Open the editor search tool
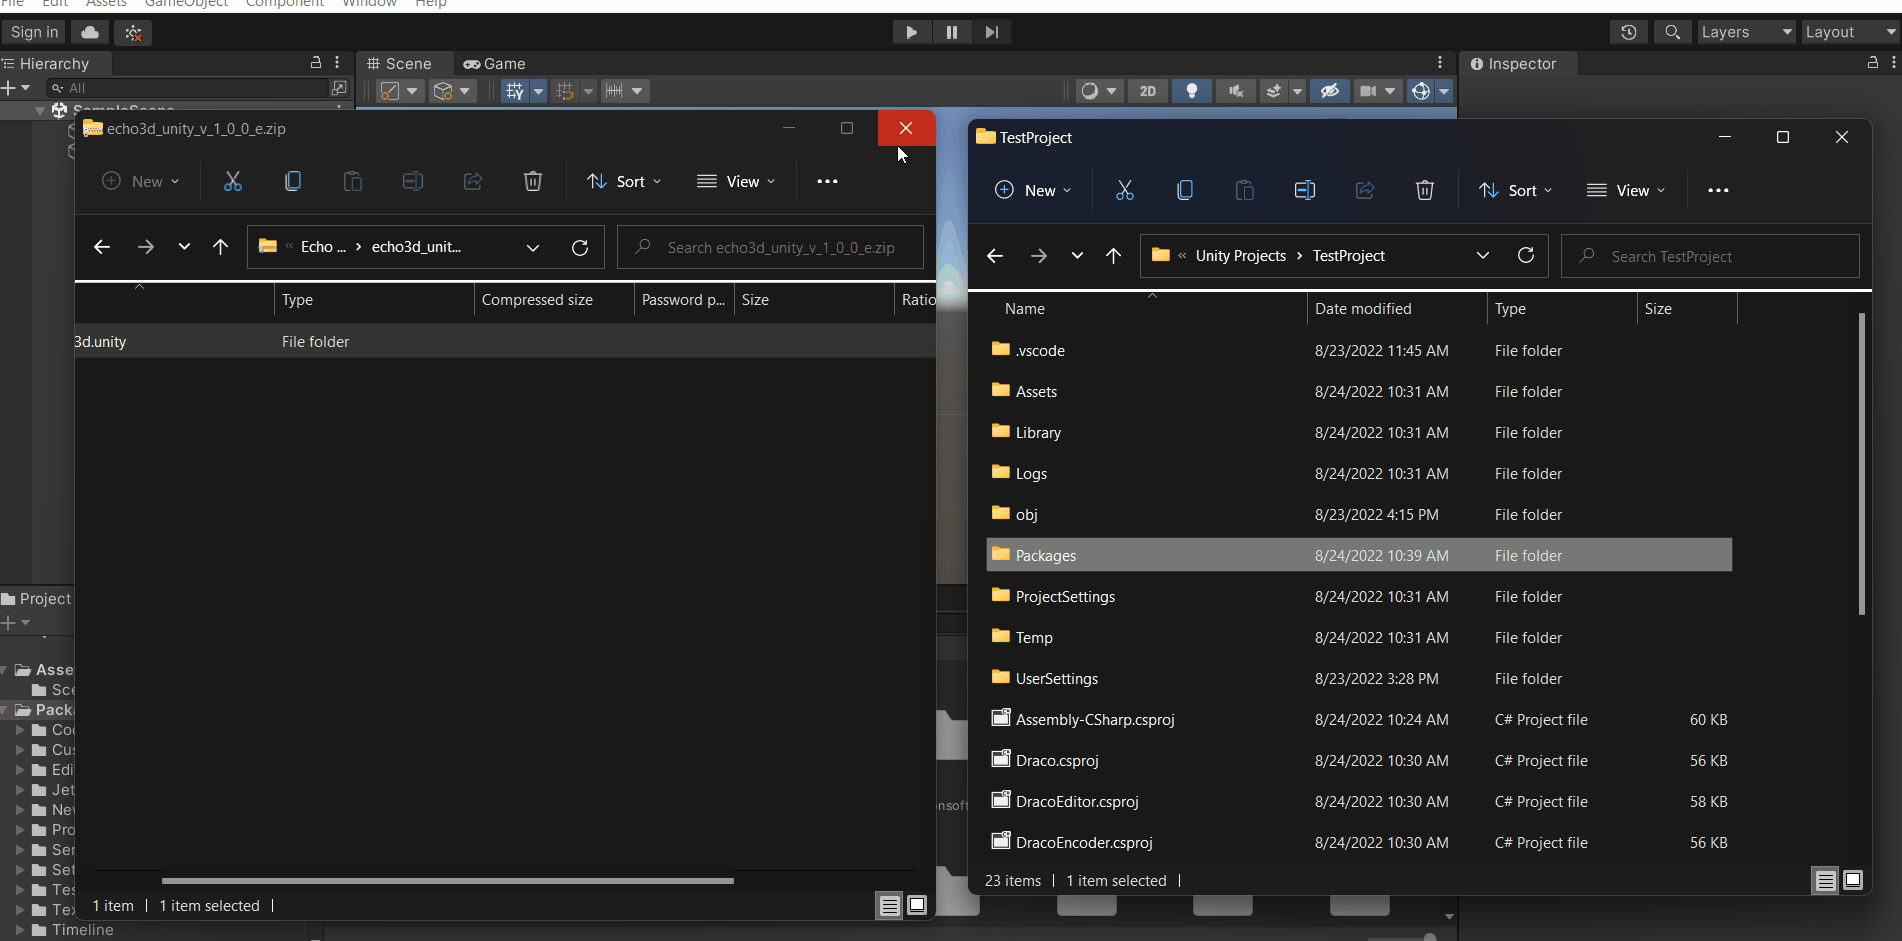1902x941 pixels. (1672, 31)
